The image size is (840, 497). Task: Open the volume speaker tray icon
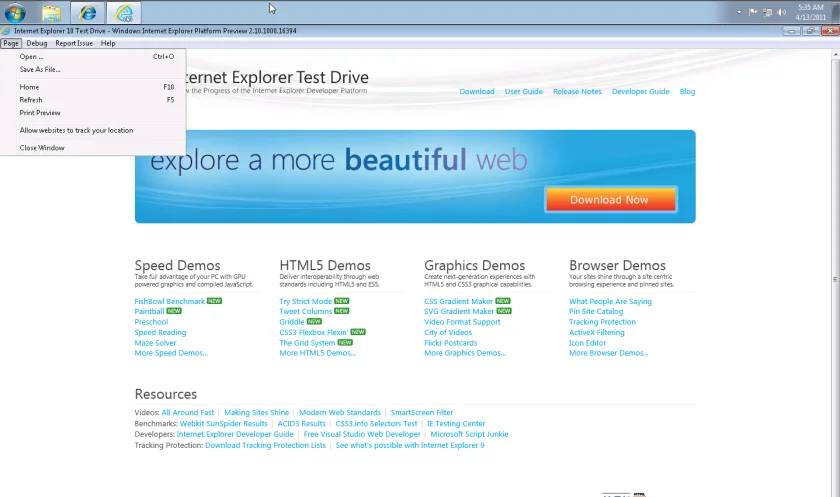click(x=782, y=12)
